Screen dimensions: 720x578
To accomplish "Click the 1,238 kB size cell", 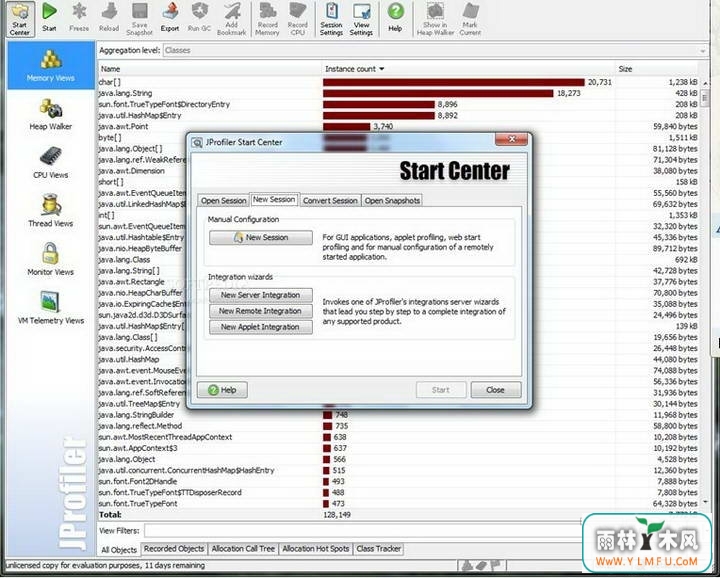I will pos(683,82).
